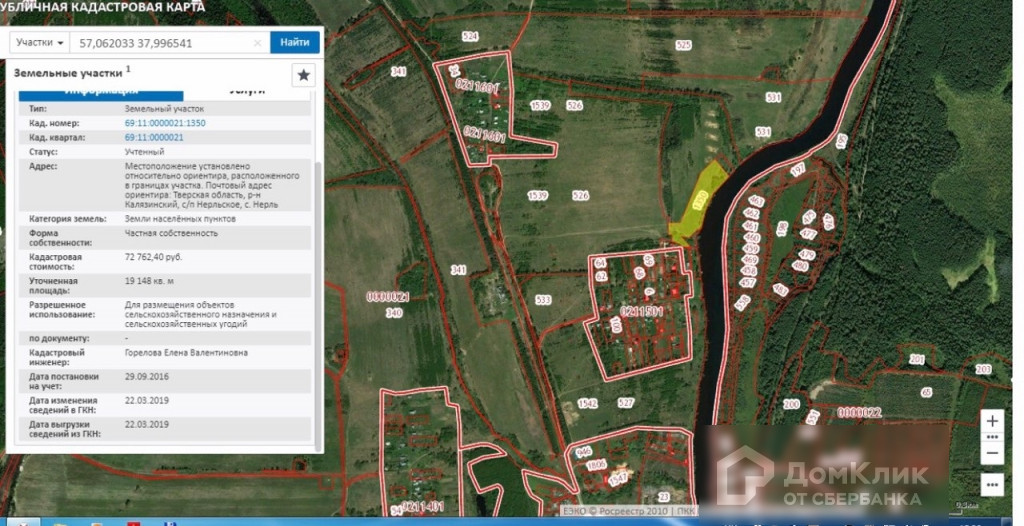Open cadastral quarter 69:11:0000021 link
The image size is (1024, 526).
coord(154,137)
